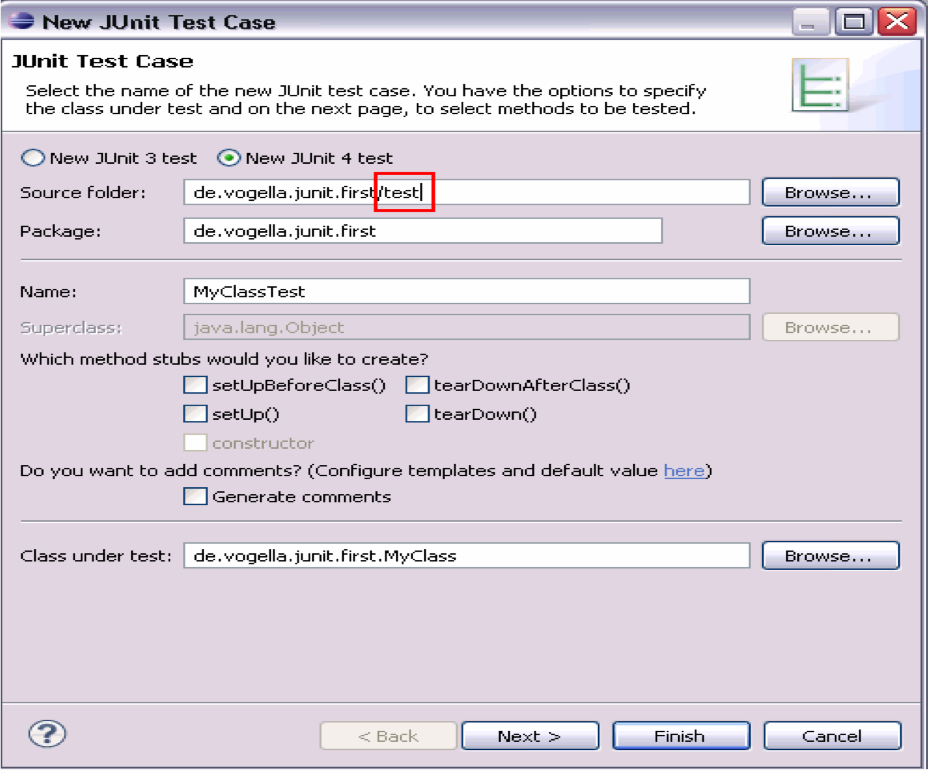928x770 pixels.
Task: Browse for the Class under test
Action: (x=830, y=555)
